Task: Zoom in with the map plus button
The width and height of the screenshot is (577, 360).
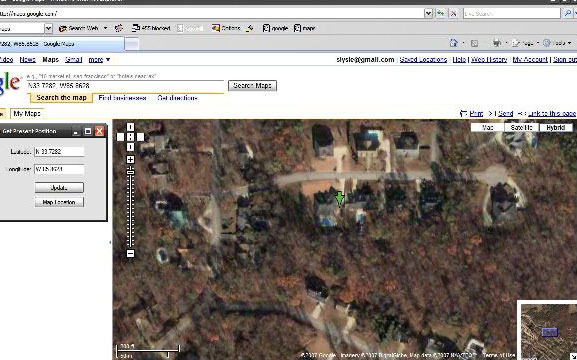Action: pyautogui.click(x=130, y=159)
